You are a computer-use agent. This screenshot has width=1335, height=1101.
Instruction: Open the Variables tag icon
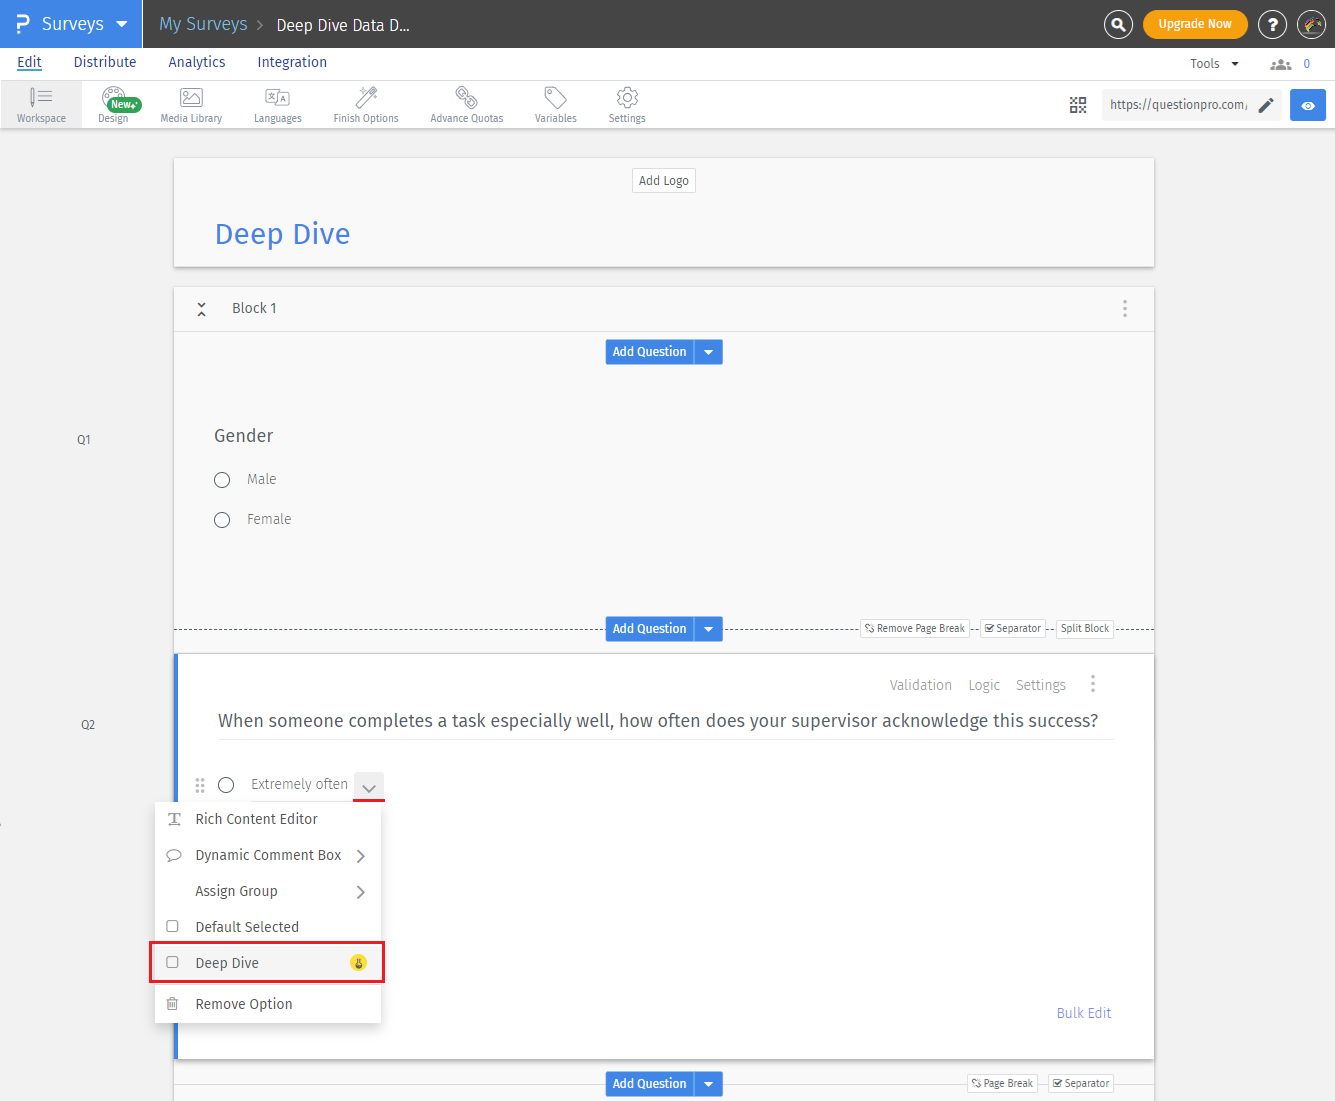pyautogui.click(x=555, y=104)
